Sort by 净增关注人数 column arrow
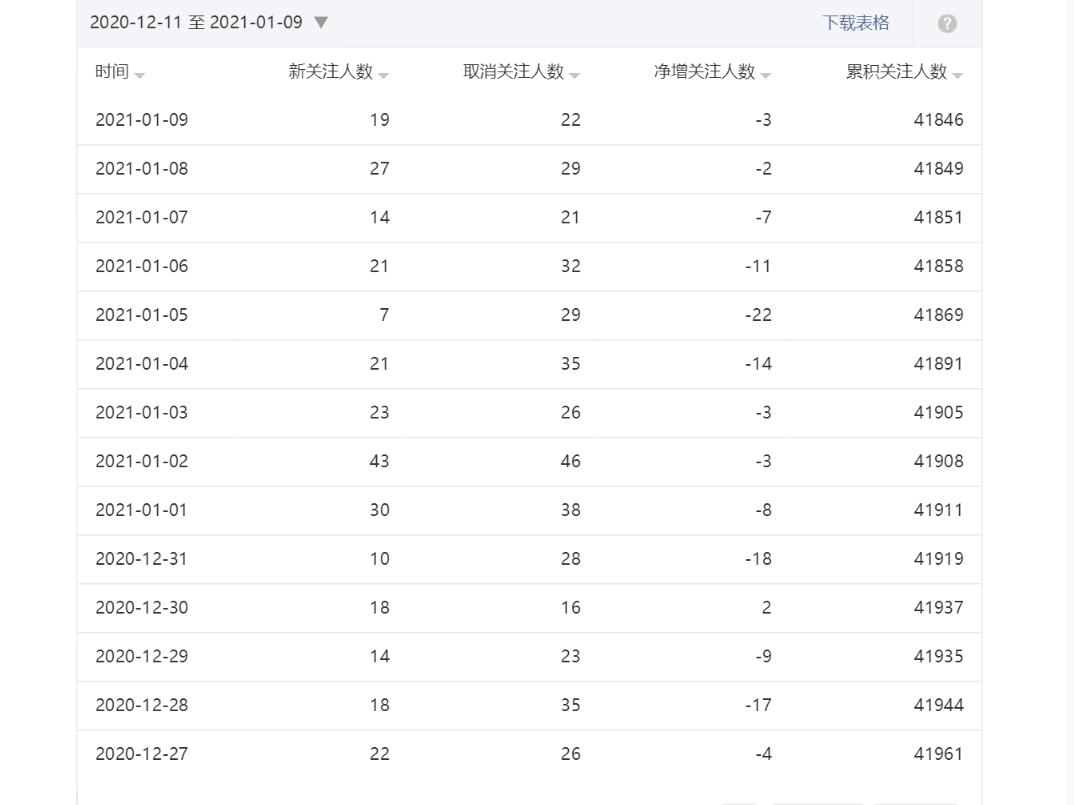 (766, 75)
